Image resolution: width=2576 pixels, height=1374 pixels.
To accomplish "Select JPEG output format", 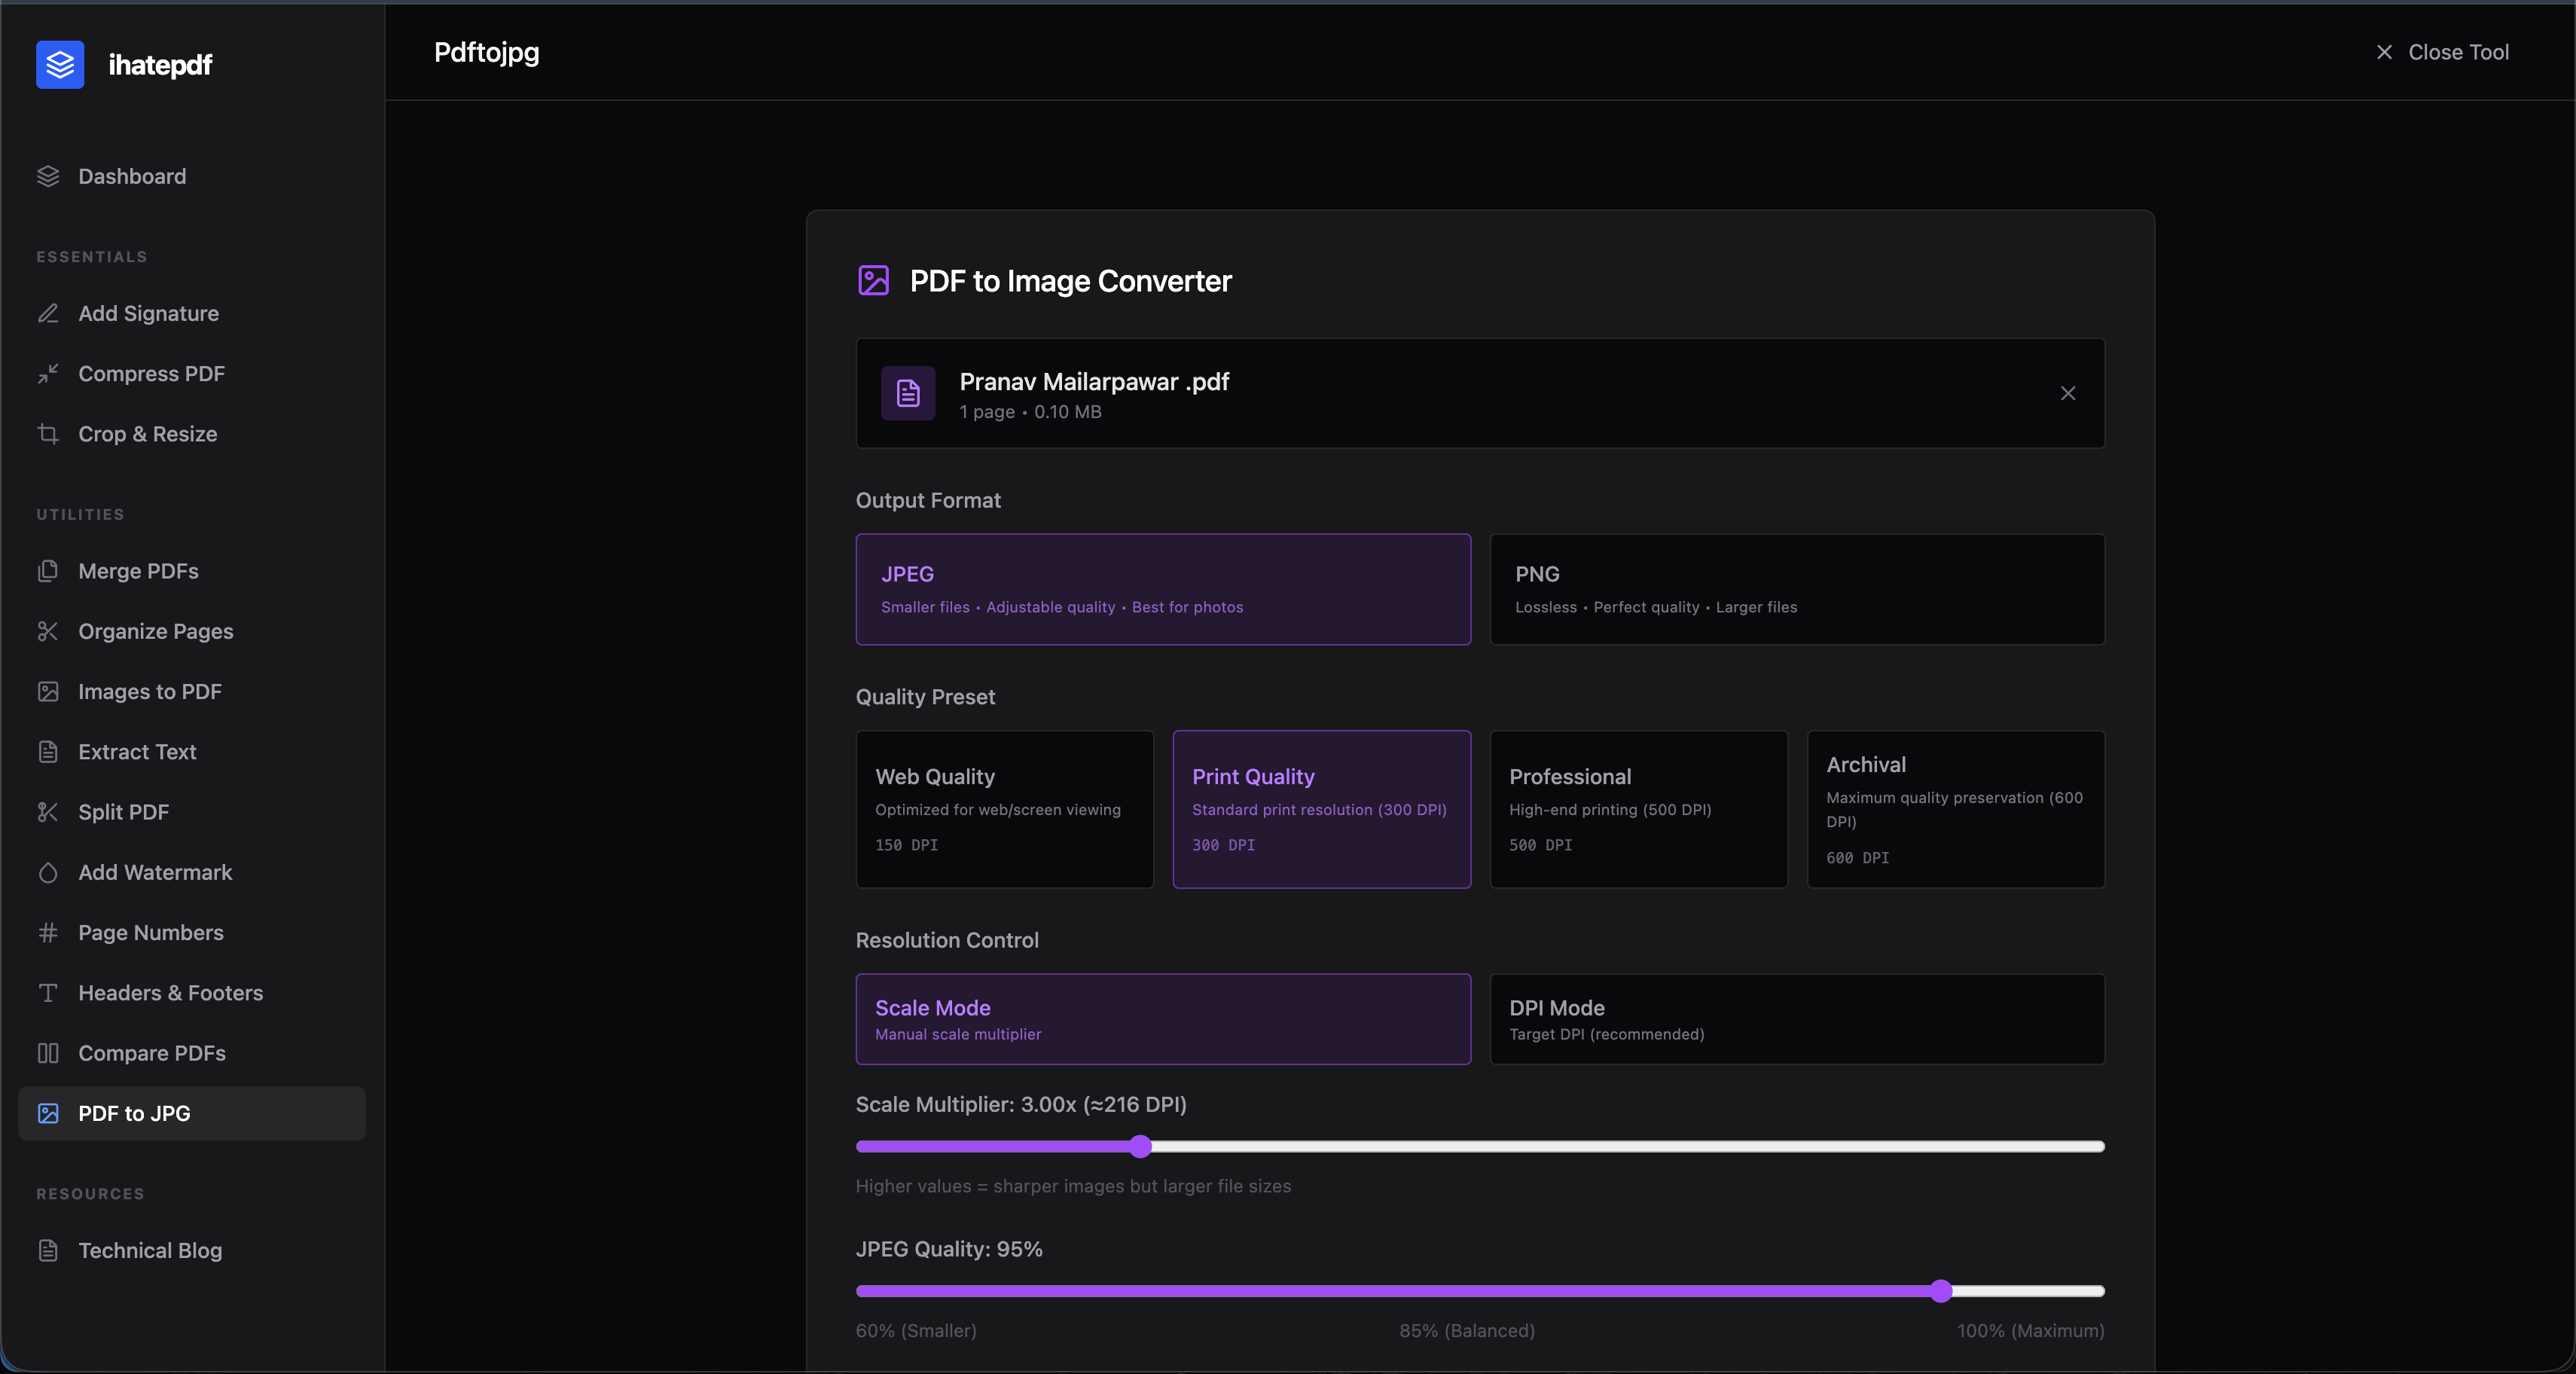I will (1162, 589).
